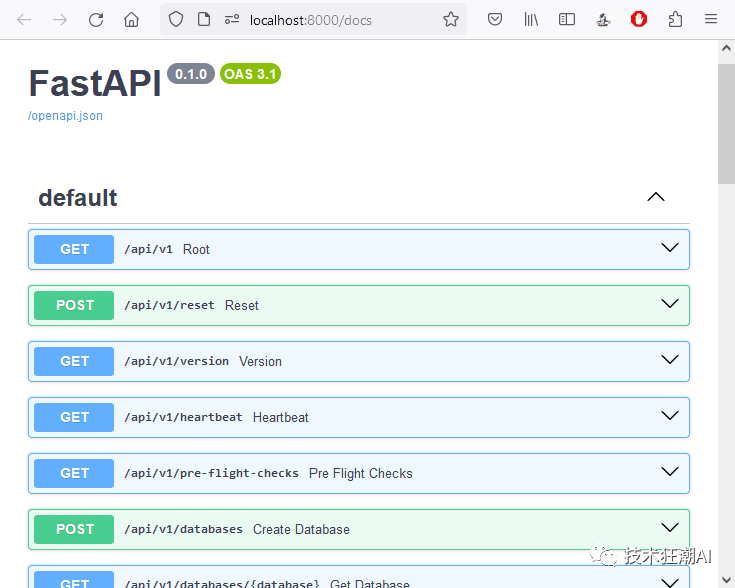This screenshot has height=588, width=735.
Task: Expand the POST /api/v1/reset endpoint arrow
Action: tap(670, 305)
